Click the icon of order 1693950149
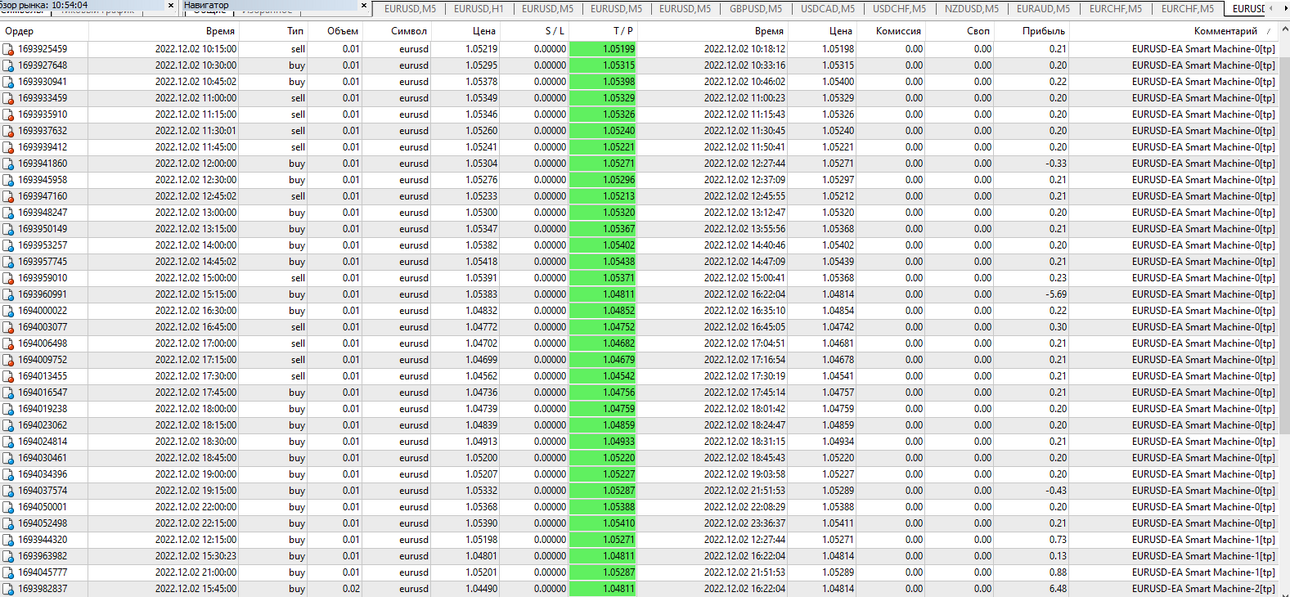Screen dimensions: 1290x597 pos(9,229)
